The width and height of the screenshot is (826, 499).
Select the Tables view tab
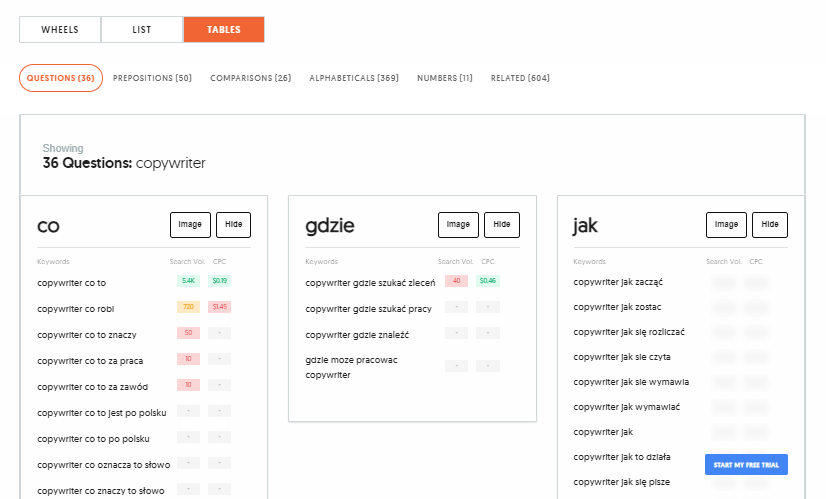pyautogui.click(x=224, y=30)
